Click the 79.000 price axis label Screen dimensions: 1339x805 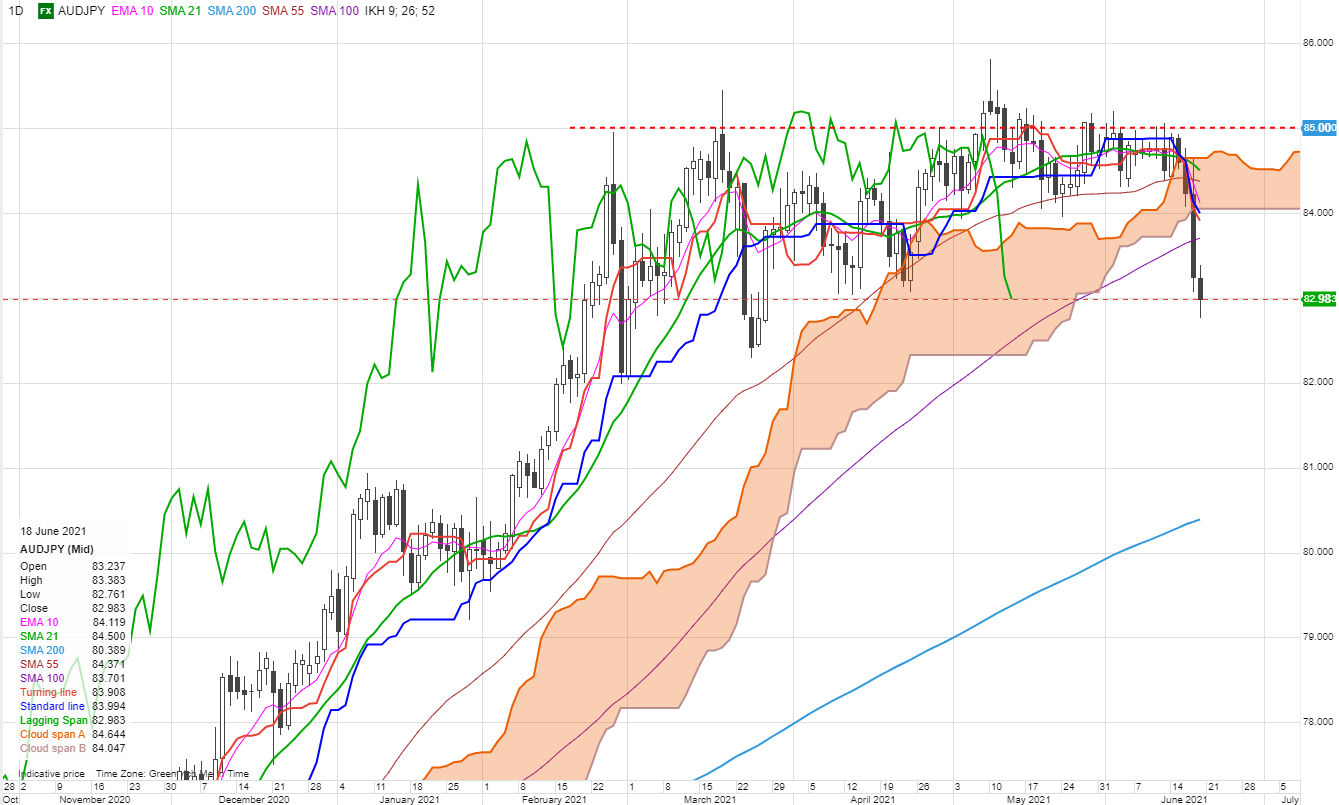pyautogui.click(x=1319, y=637)
